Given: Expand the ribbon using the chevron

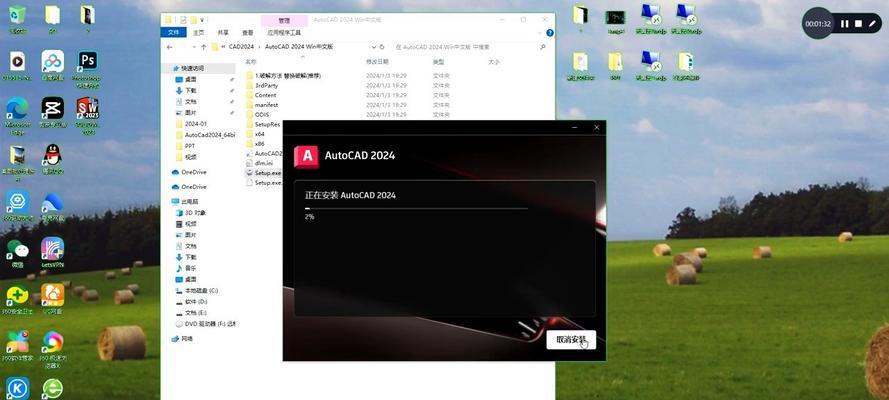Looking at the screenshot, I should [x=540, y=33].
